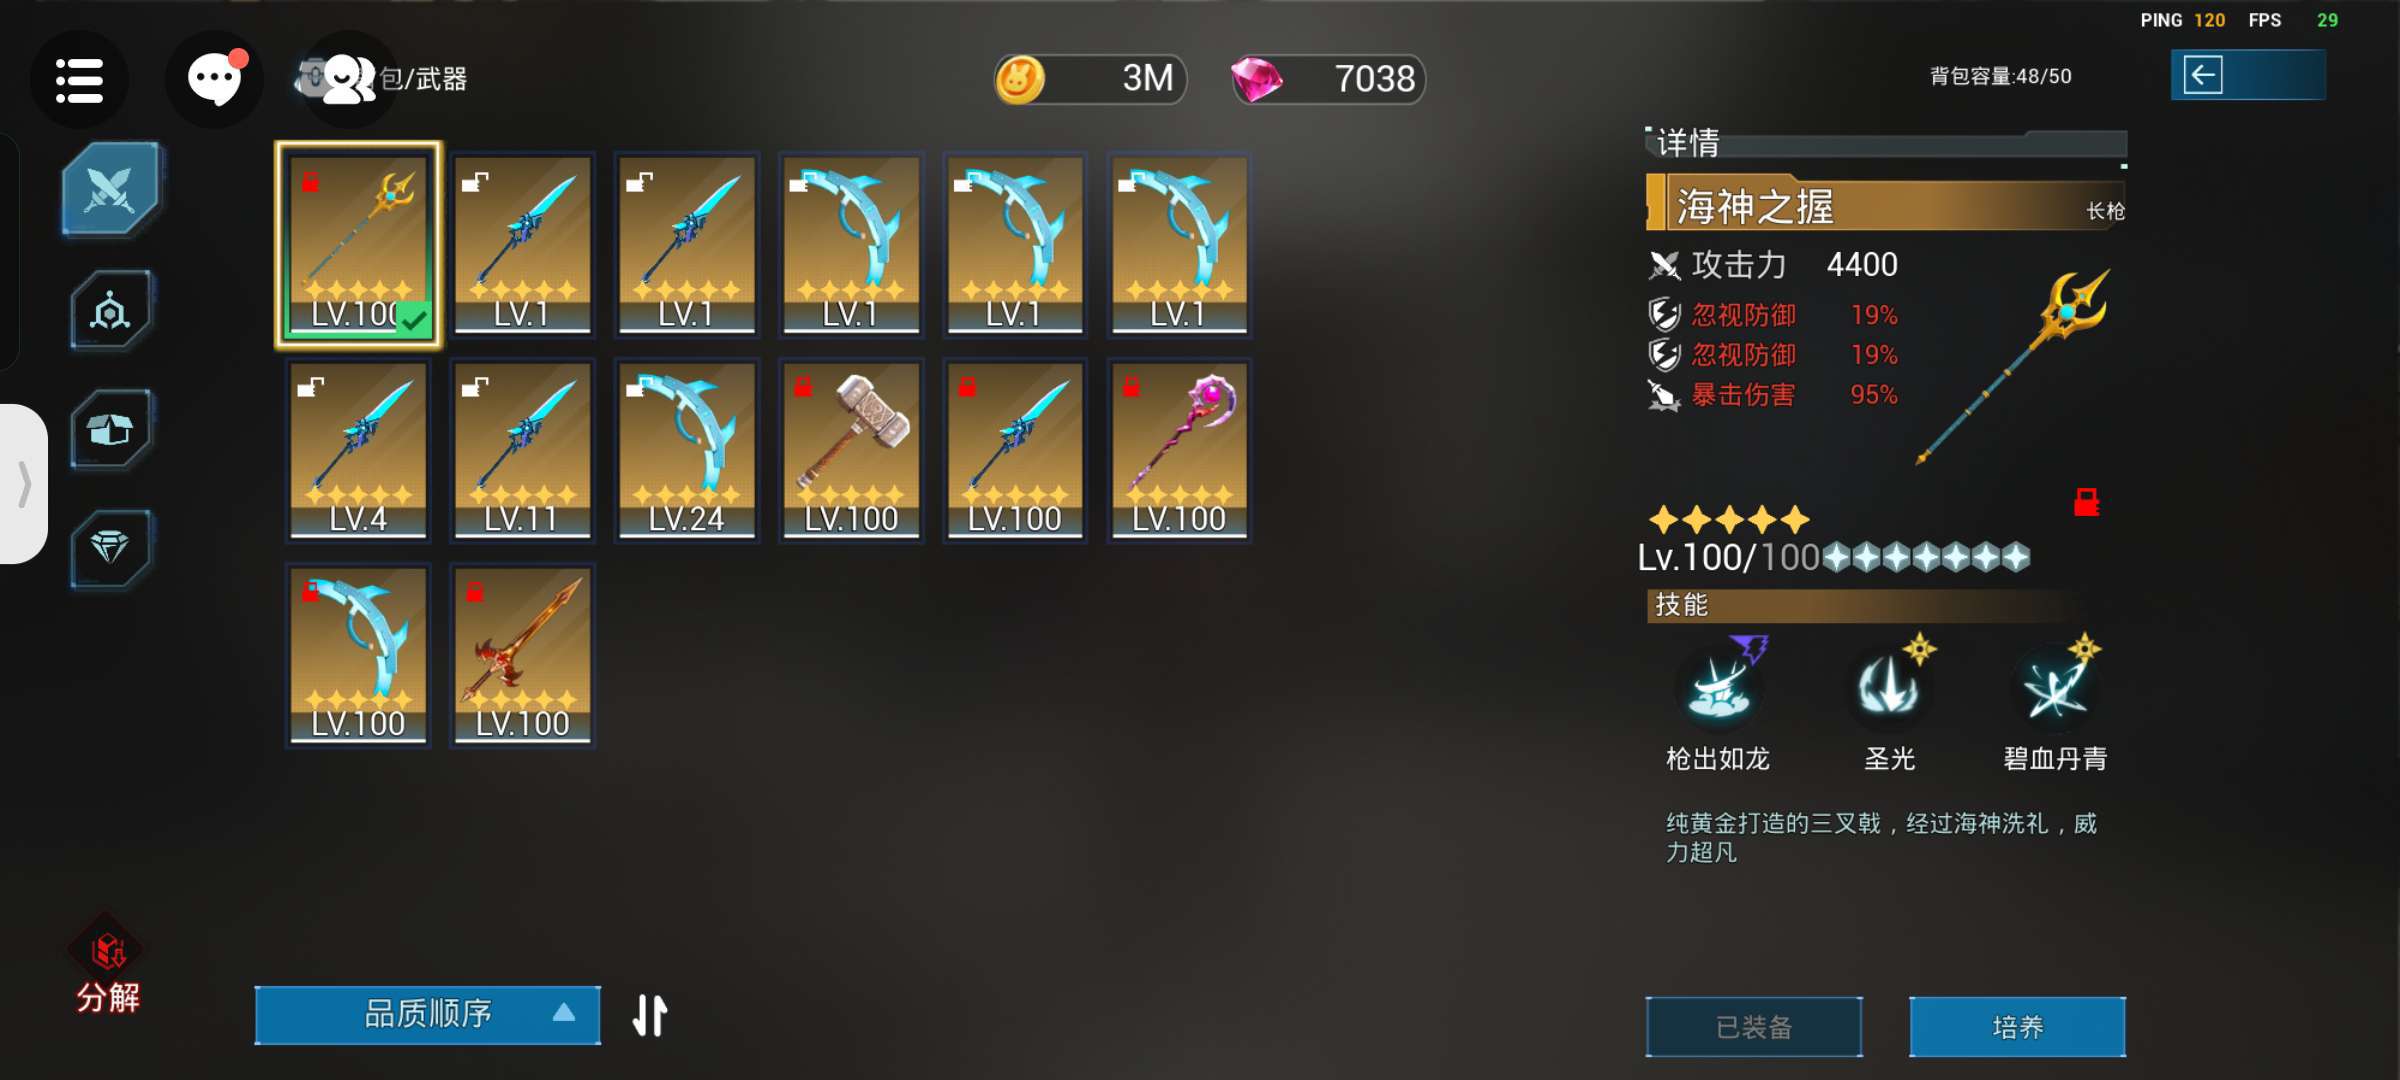
Task: Select the LV.100 pink staff weapon
Action: (x=1179, y=451)
